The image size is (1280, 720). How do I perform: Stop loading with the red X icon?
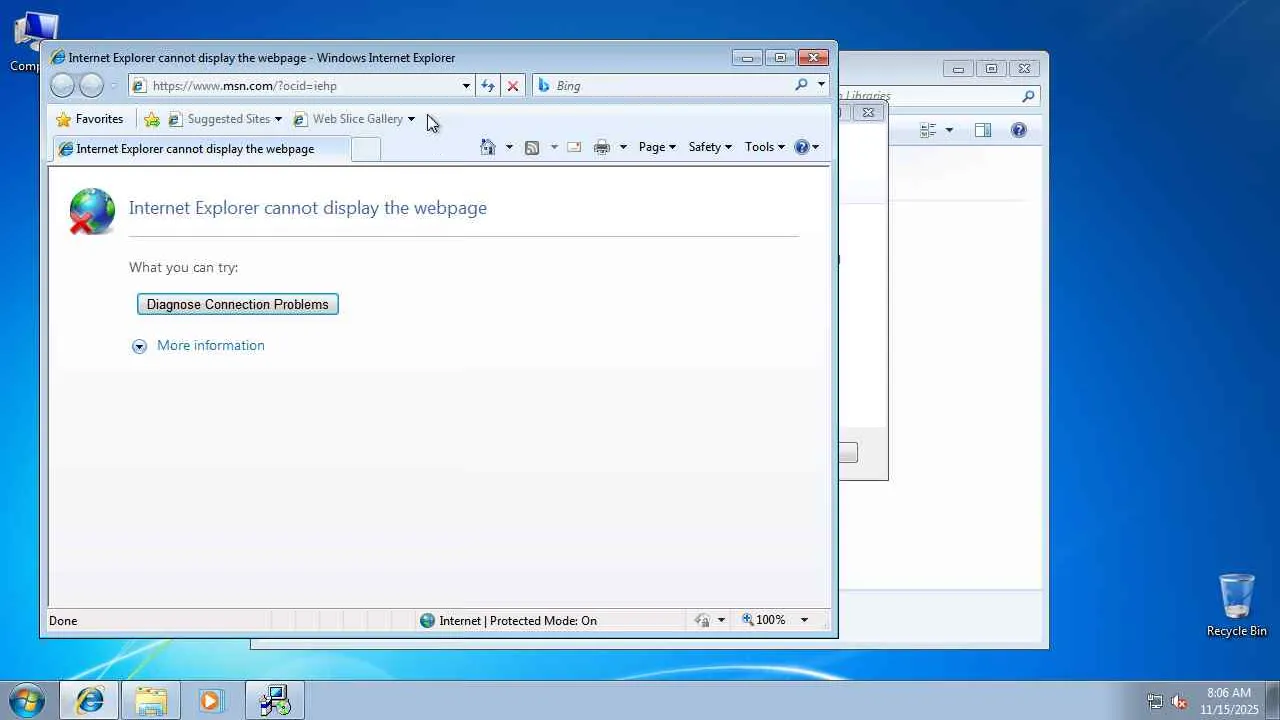coord(513,86)
